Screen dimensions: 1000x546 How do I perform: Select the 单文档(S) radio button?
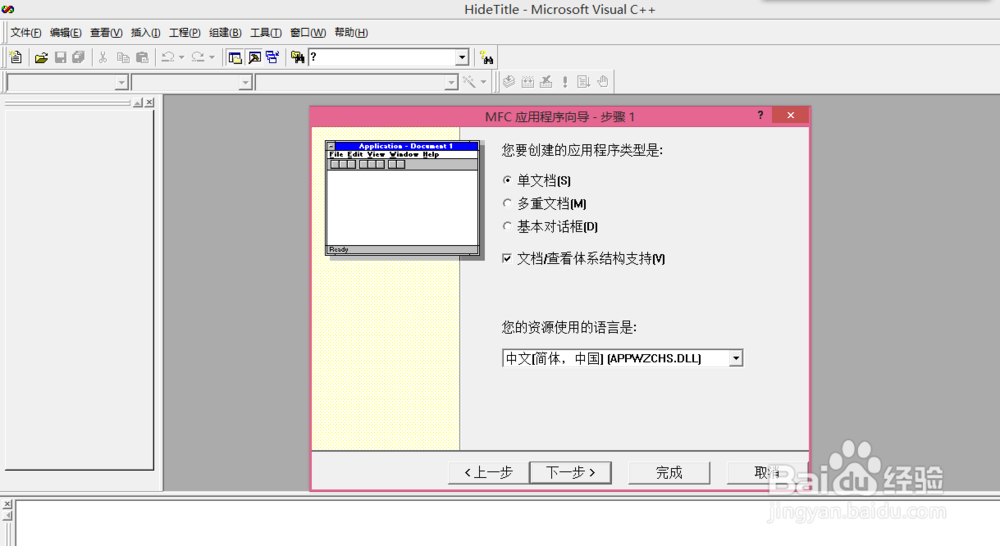click(507, 181)
